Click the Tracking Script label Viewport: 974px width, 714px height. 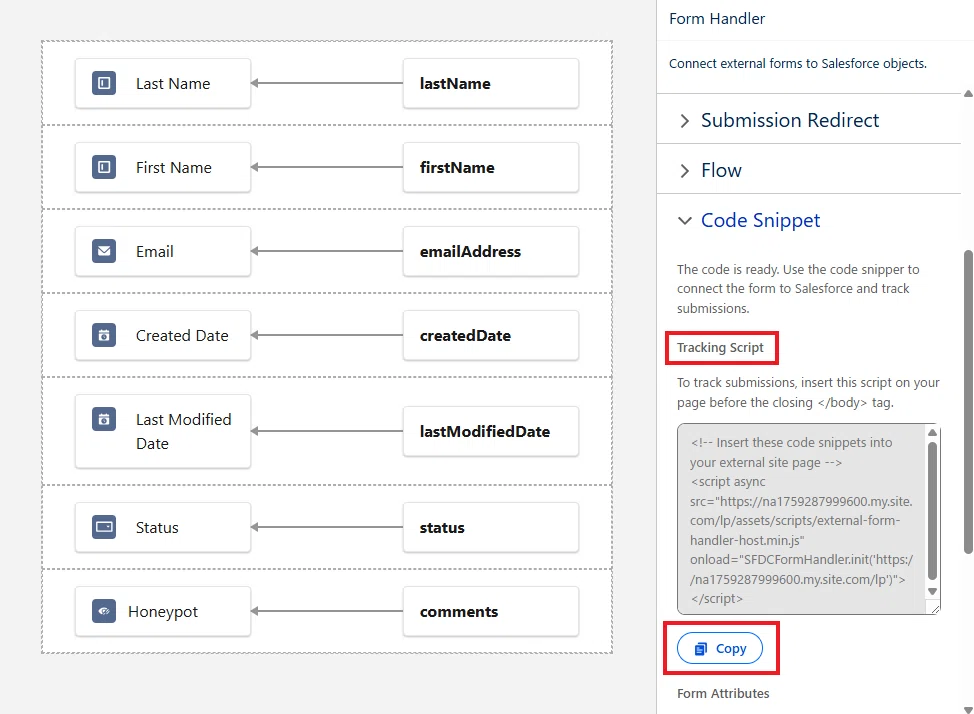720,347
